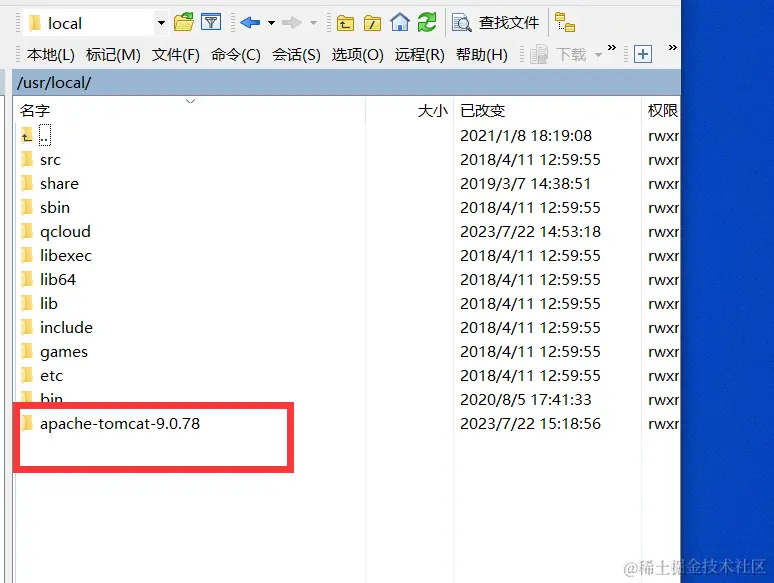The height and width of the screenshot is (583, 774).
Task: Click the date 2019/3/7 14:38:51
Action: tap(526, 184)
